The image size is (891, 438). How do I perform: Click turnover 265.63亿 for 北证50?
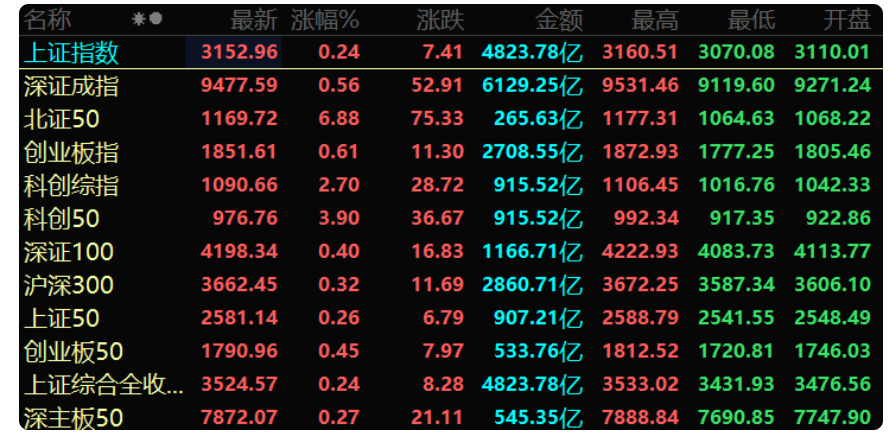point(539,119)
